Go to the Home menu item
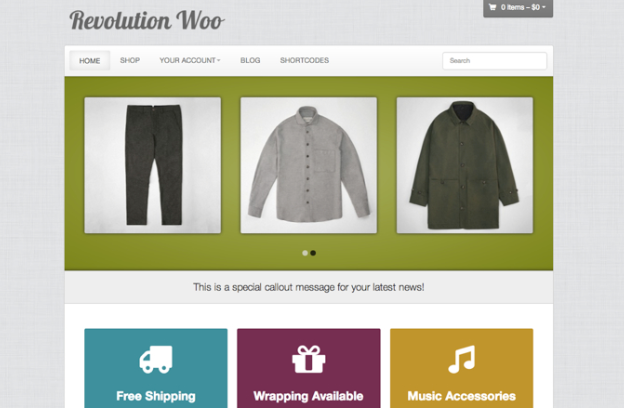This screenshot has width=624, height=408. click(90, 61)
